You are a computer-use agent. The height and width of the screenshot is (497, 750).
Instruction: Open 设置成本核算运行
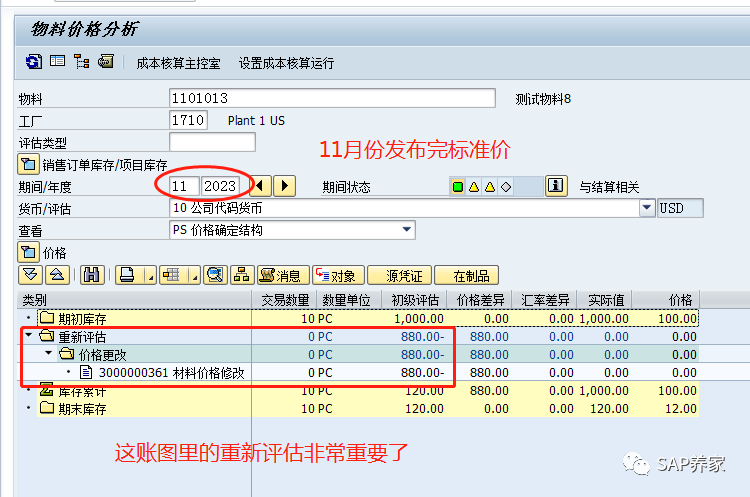286,63
